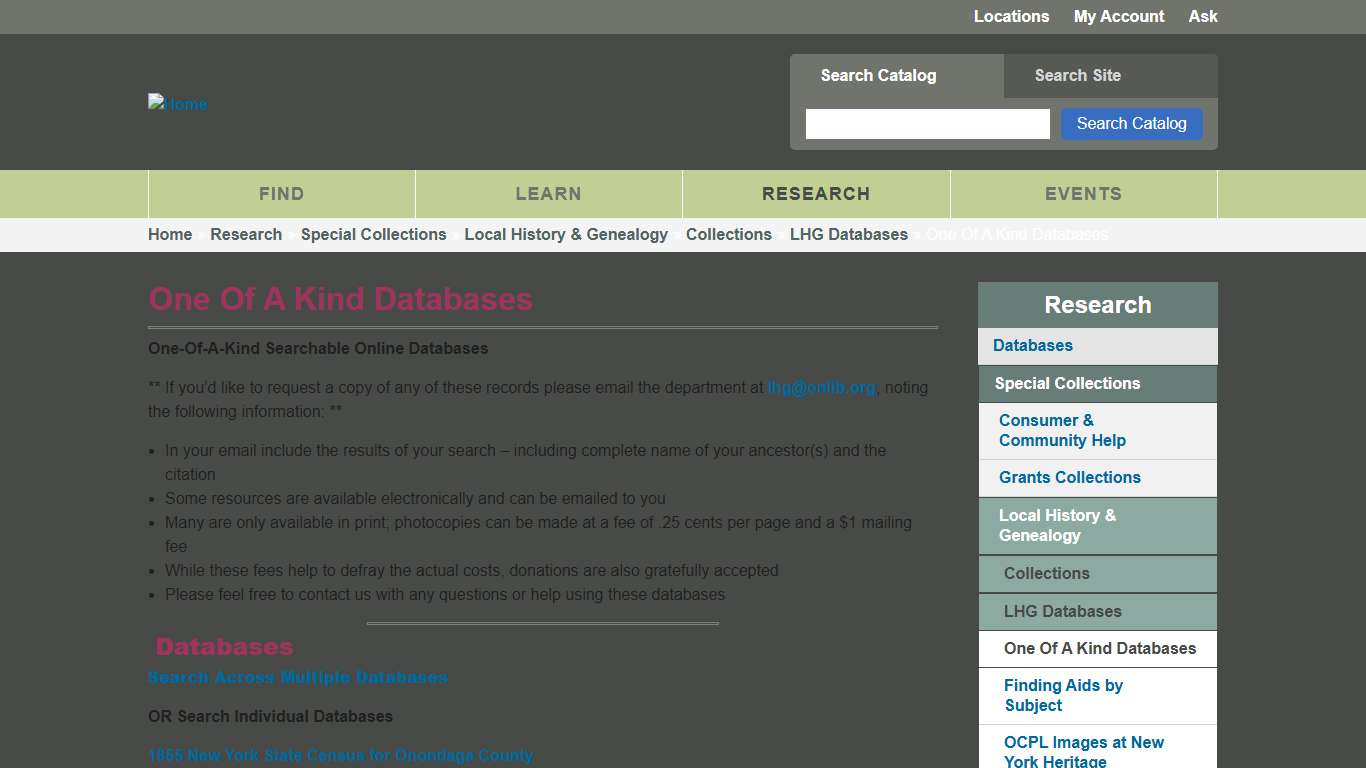
Task: Click the Home logo image link
Action: click(177, 103)
